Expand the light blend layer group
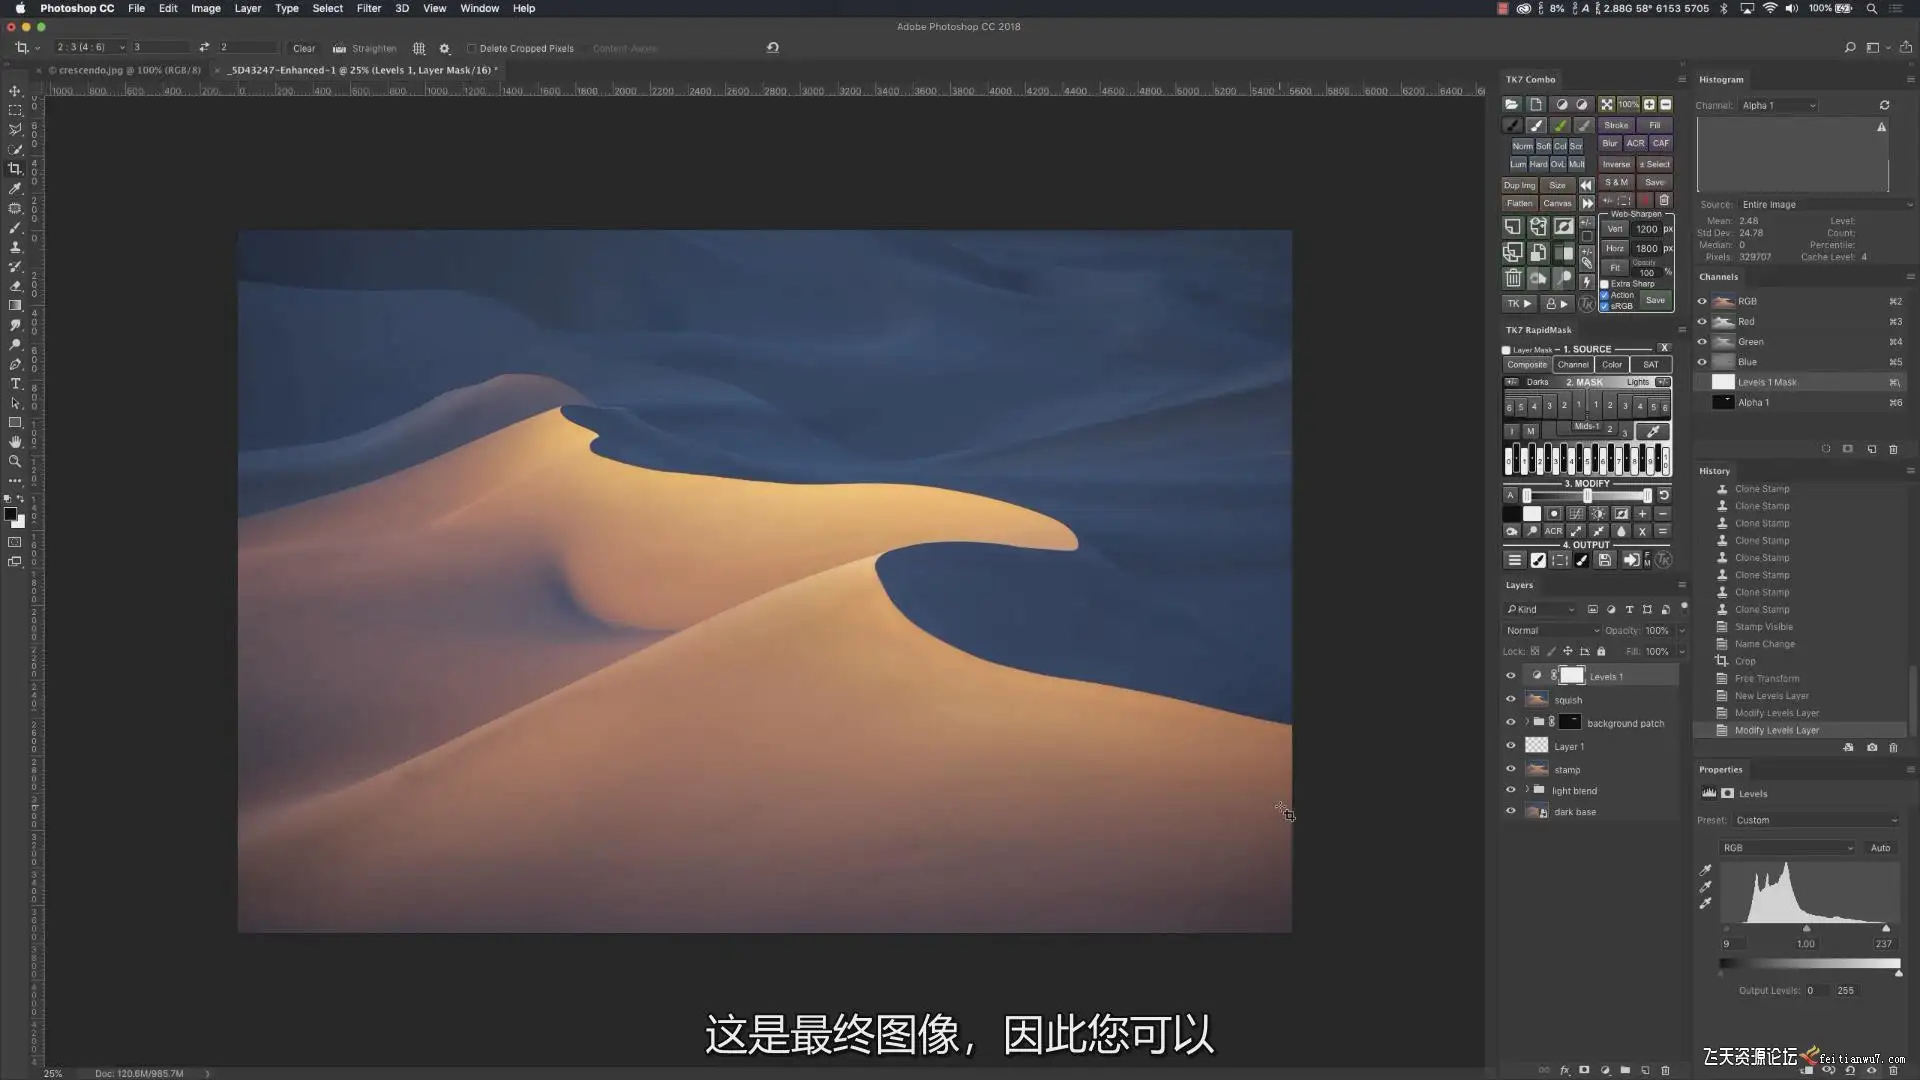 (1527, 790)
